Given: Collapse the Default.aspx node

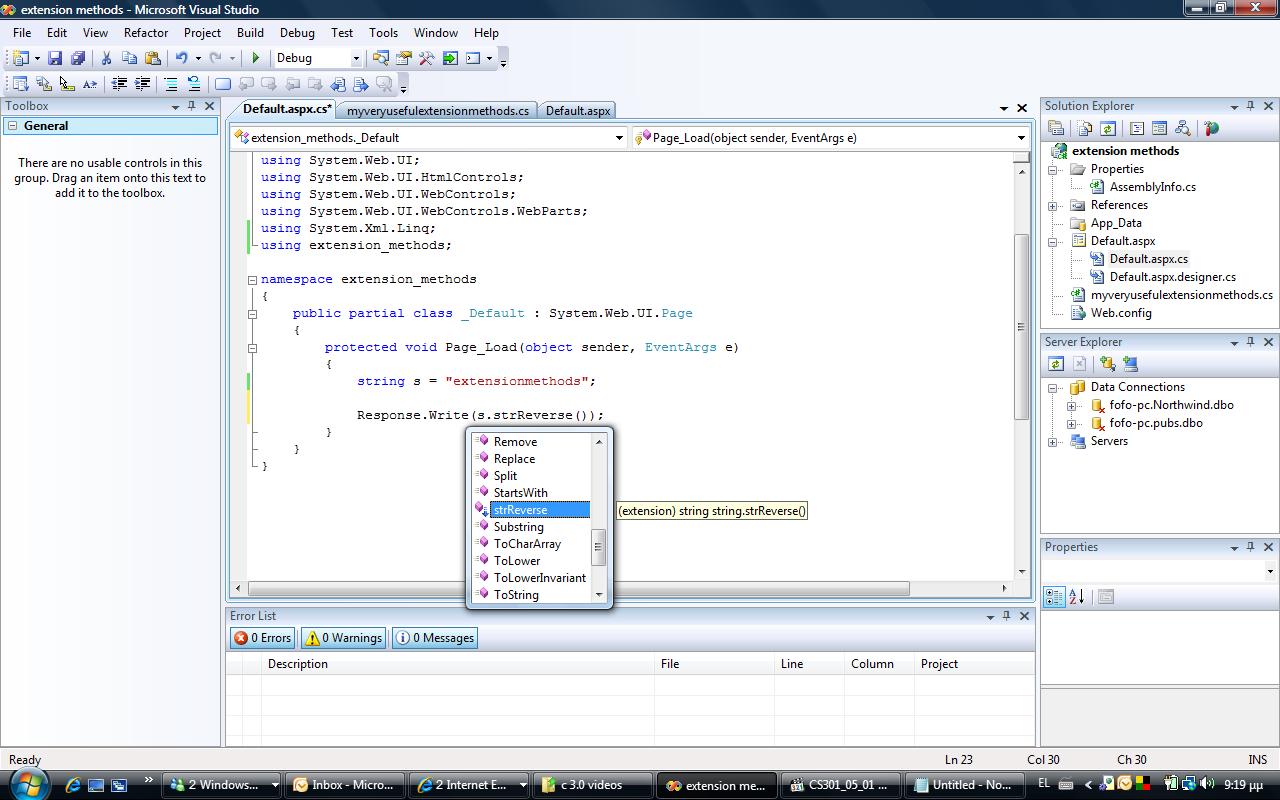Looking at the screenshot, I should point(1053,241).
